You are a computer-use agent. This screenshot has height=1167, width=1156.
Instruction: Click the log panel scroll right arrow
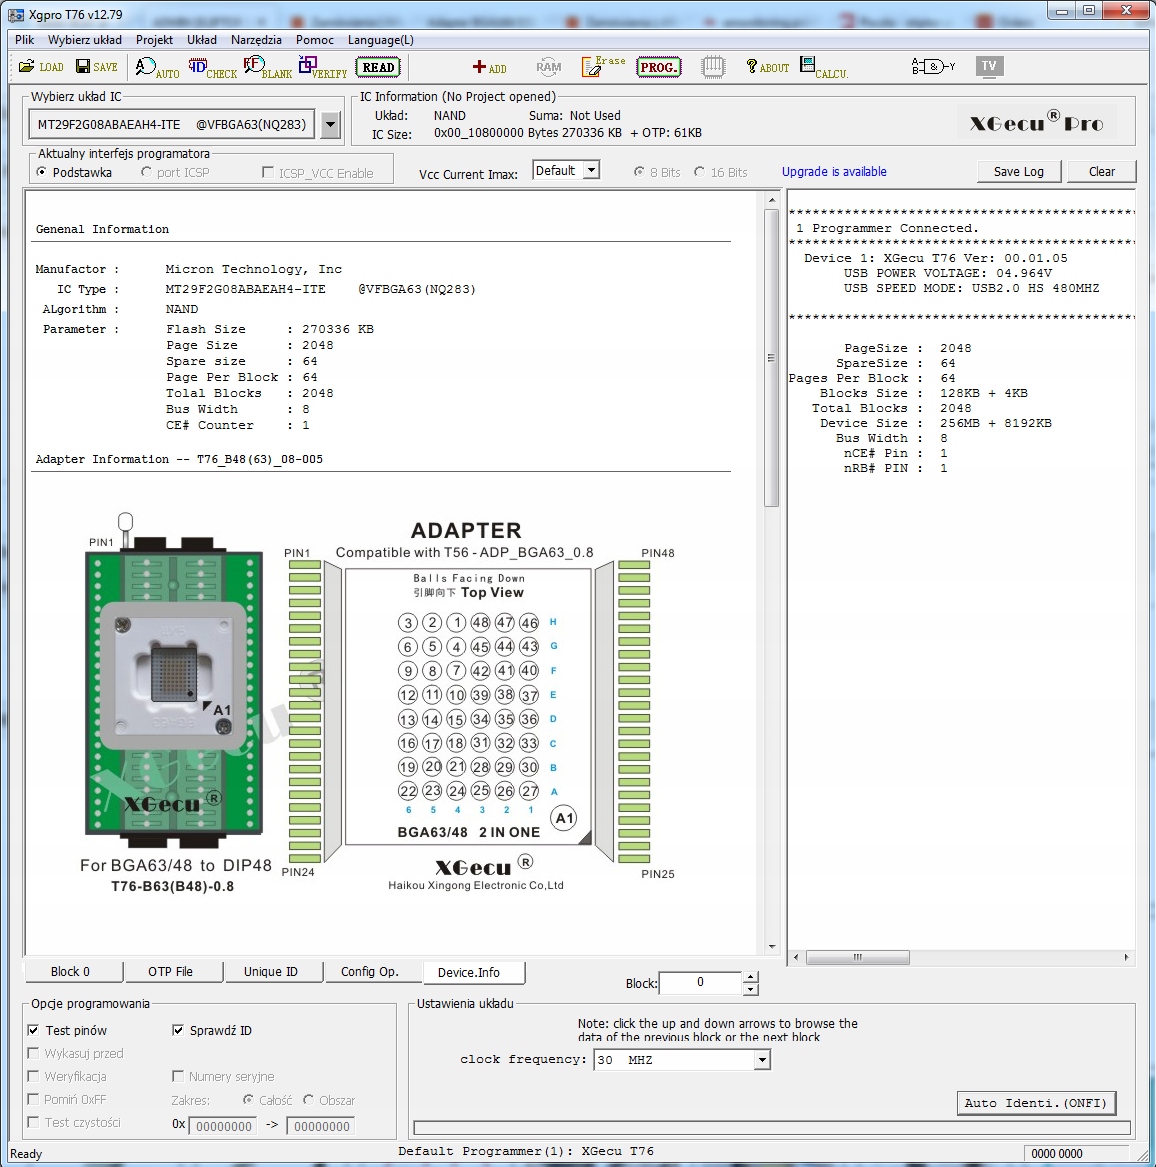click(x=1126, y=957)
